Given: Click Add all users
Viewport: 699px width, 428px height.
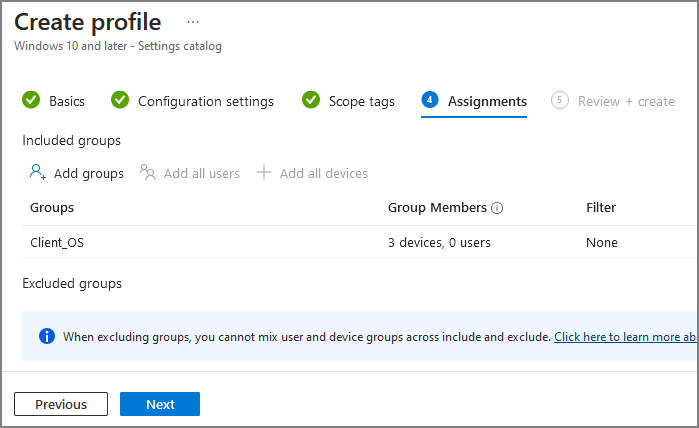Looking at the screenshot, I should 201,173.
